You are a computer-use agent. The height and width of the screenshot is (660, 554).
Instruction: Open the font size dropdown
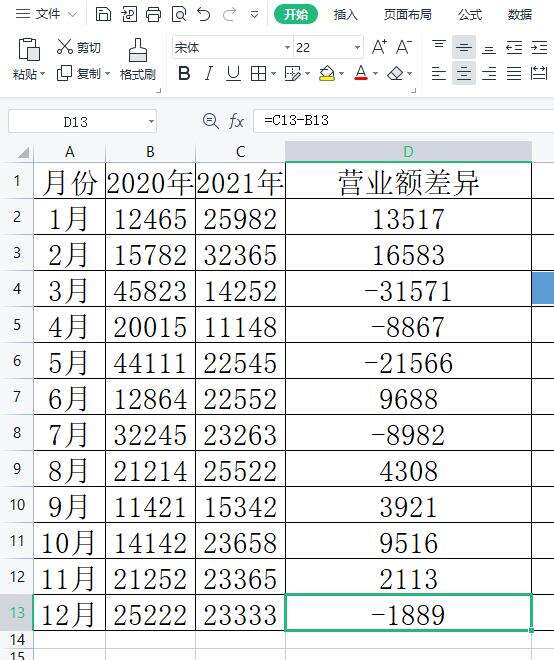357,48
